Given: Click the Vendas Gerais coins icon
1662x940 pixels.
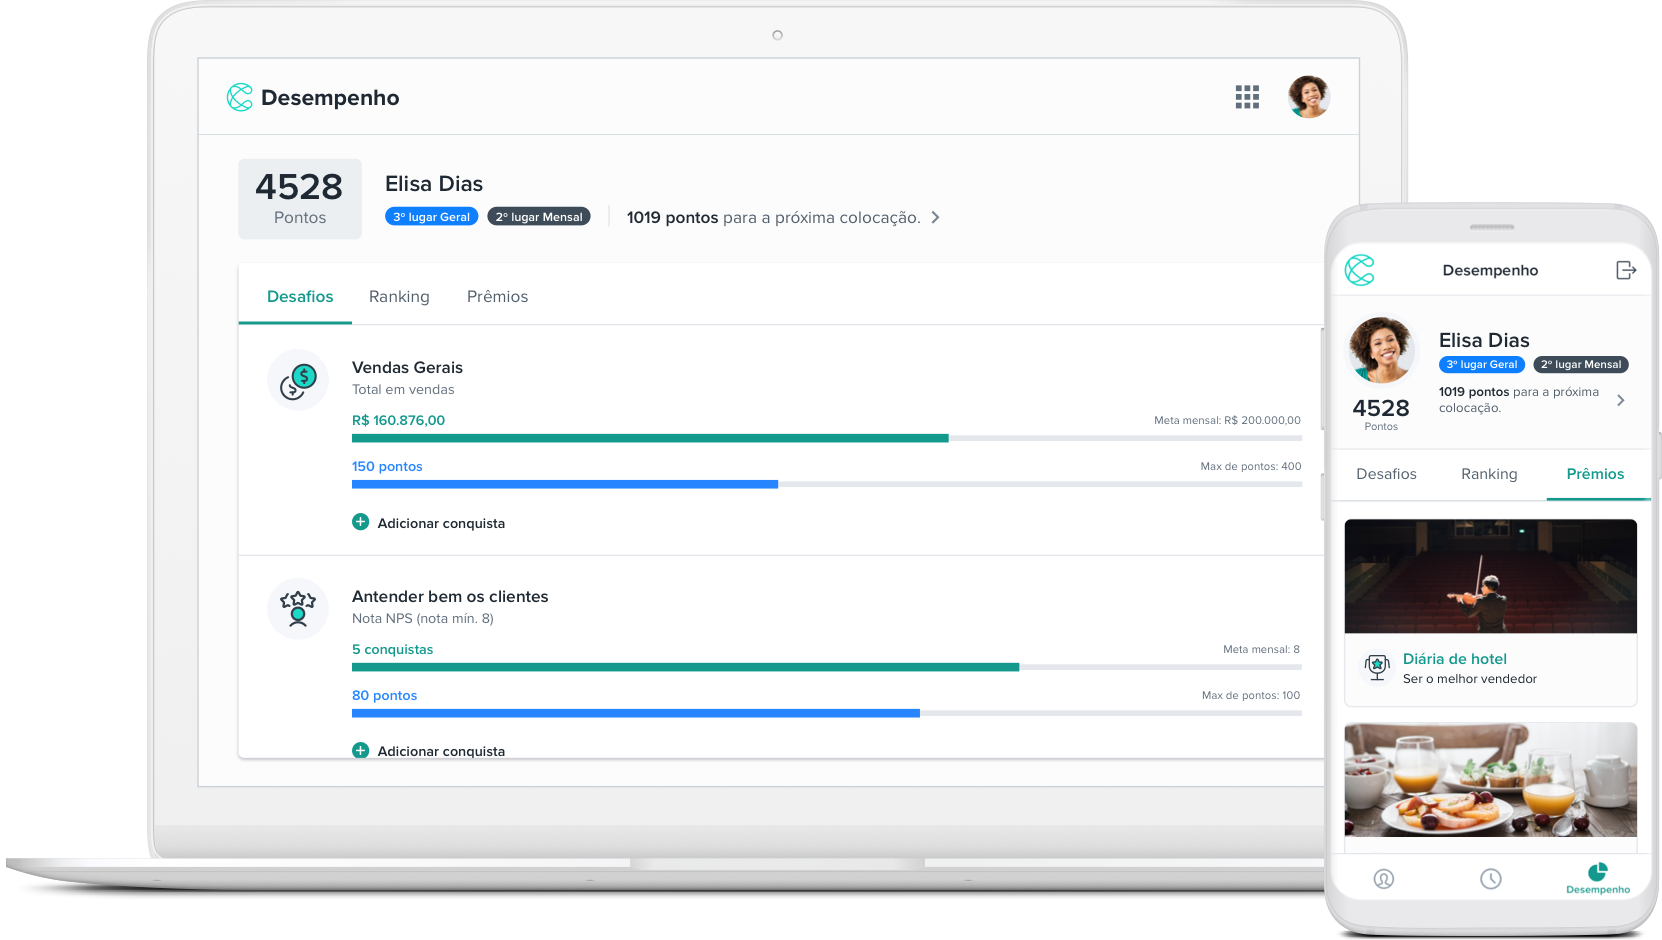Looking at the screenshot, I should click(x=298, y=380).
